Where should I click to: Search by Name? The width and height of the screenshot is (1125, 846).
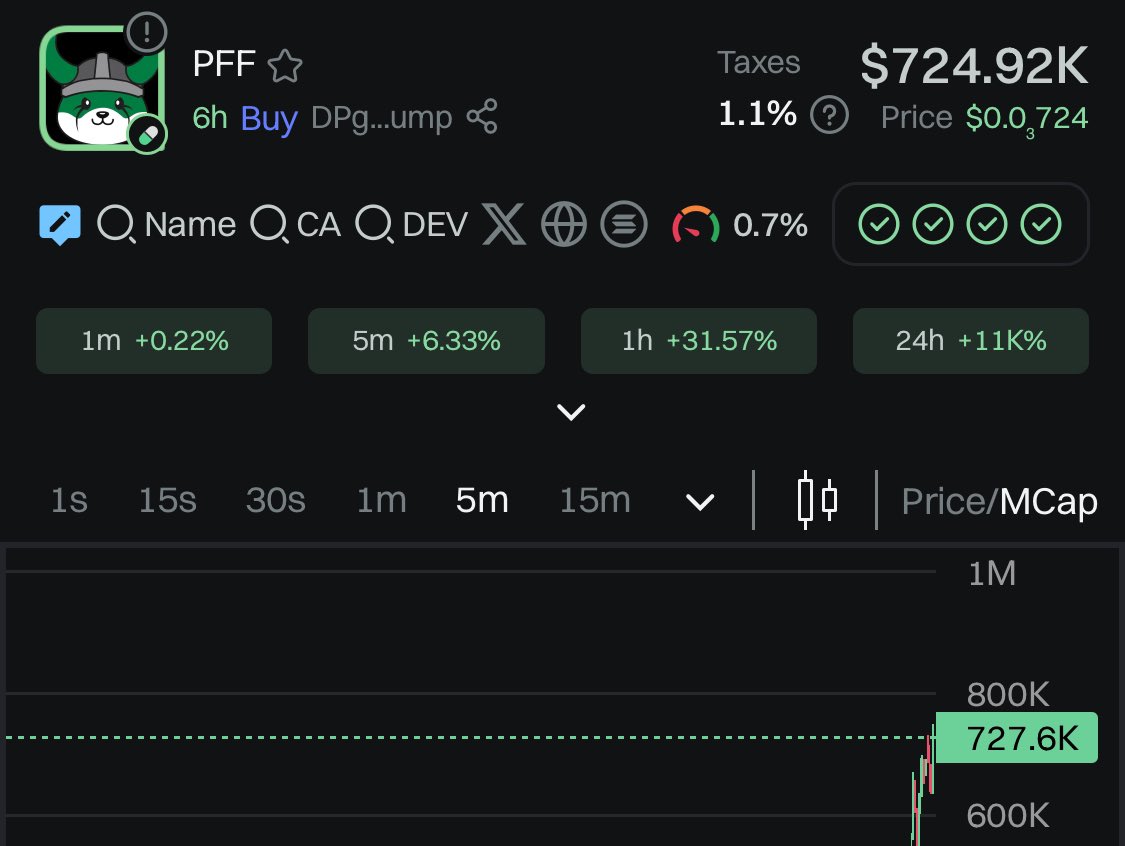pos(166,225)
